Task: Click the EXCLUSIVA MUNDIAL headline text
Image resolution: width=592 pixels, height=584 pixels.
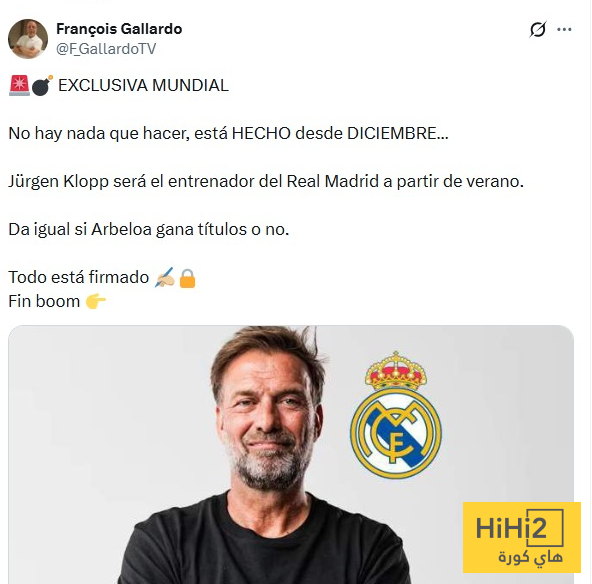Action: (143, 85)
